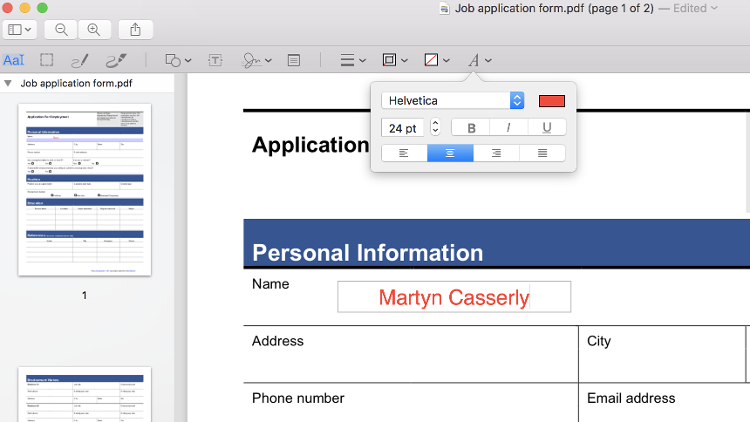Click the sidebar view toggle icon
Image resolution: width=750 pixels, height=422 pixels.
[x=15, y=30]
